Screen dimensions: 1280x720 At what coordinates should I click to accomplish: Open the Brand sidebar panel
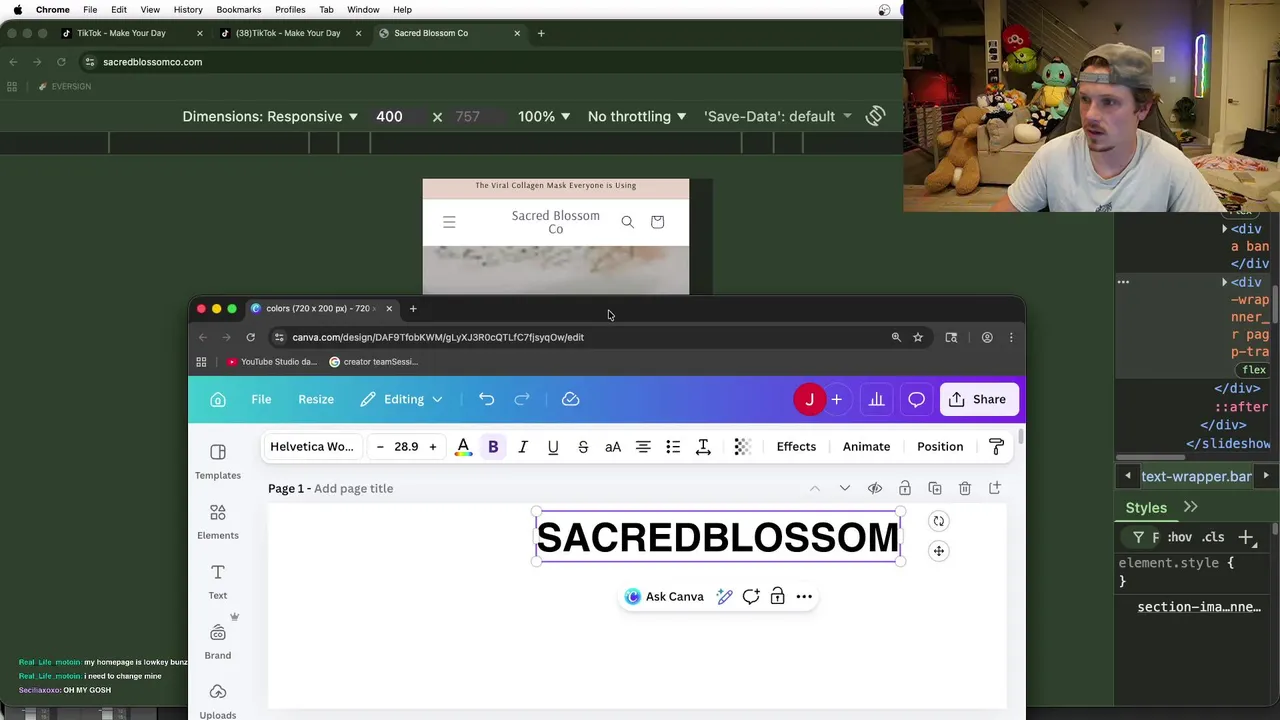click(x=218, y=641)
